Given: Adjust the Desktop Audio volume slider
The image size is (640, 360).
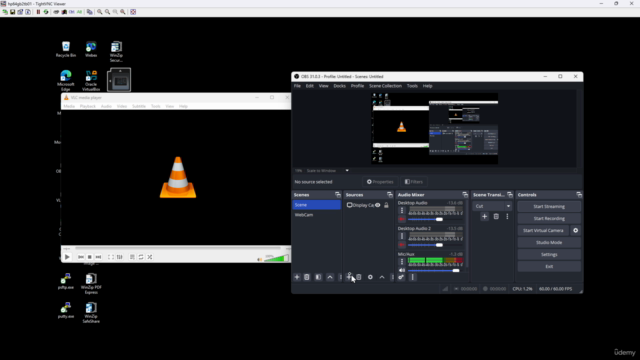Looking at the screenshot, I should (x=435, y=219).
